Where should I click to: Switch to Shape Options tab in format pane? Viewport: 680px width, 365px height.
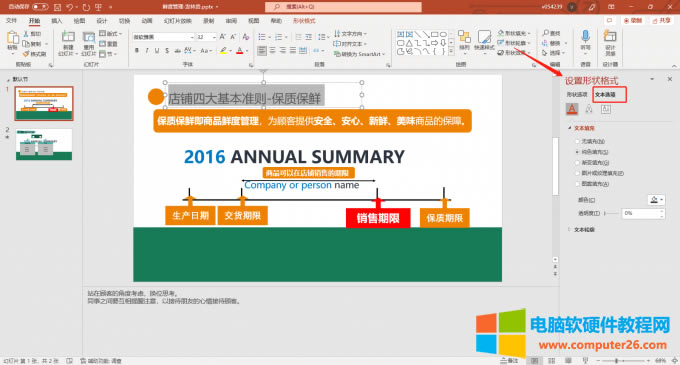[x=576, y=95]
